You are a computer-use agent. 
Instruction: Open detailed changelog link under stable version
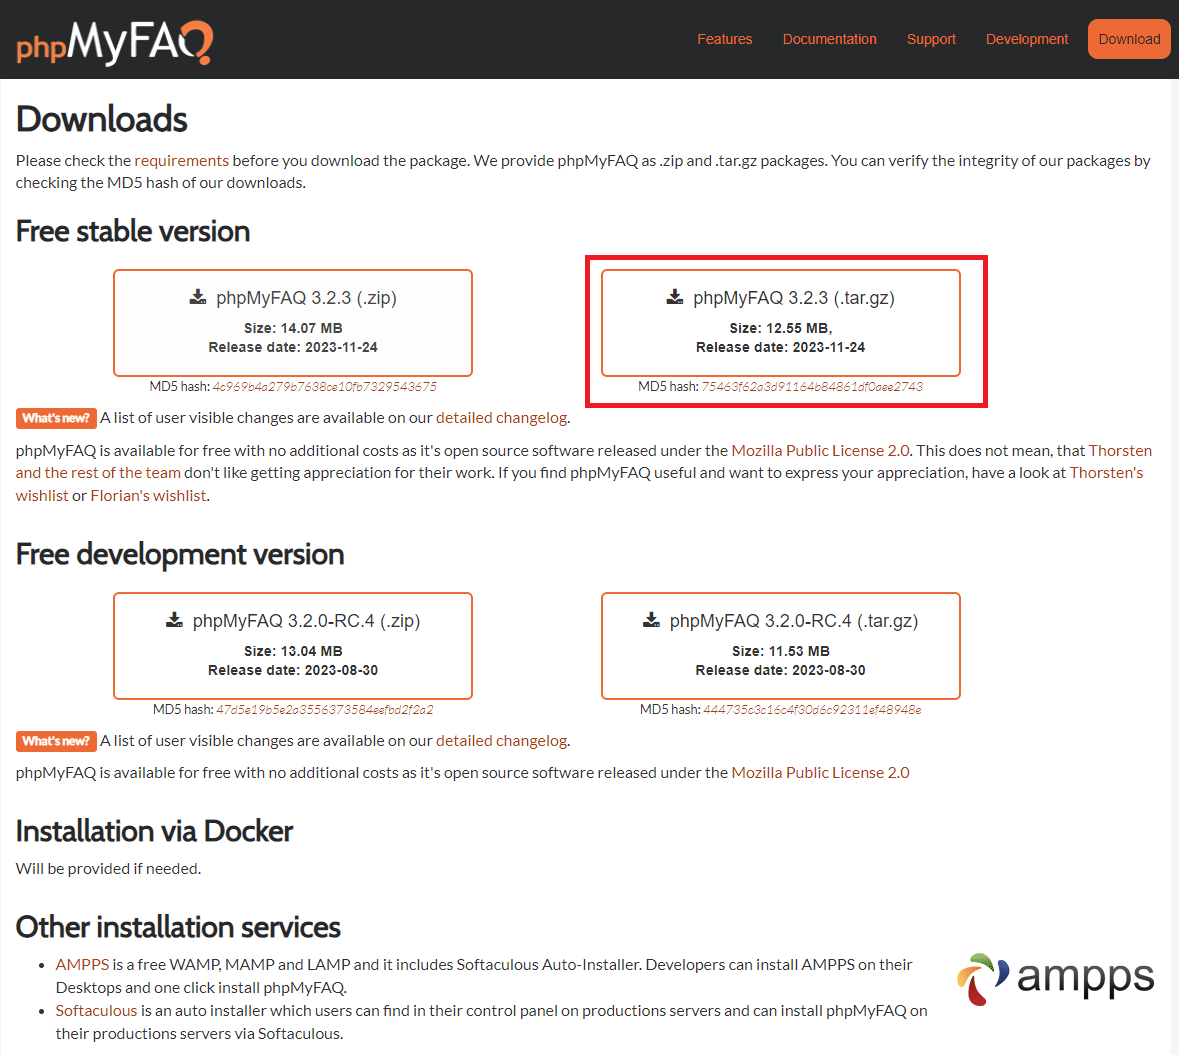(x=502, y=418)
